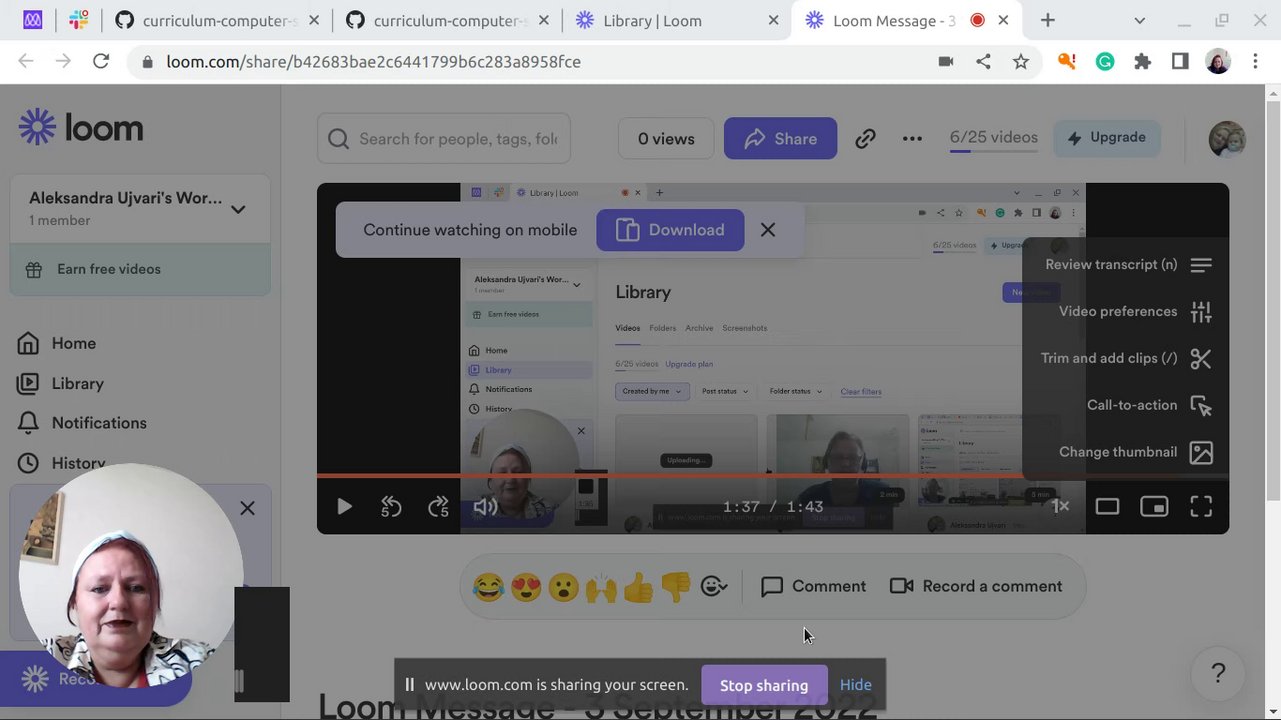Open Review transcript panel
Image resolution: width=1281 pixels, height=720 pixels.
pos(1128,265)
